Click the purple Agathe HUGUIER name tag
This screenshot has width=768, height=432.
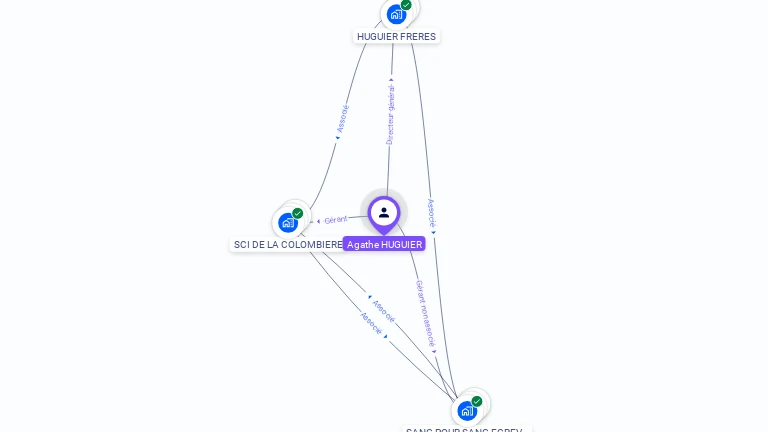click(x=384, y=244)
